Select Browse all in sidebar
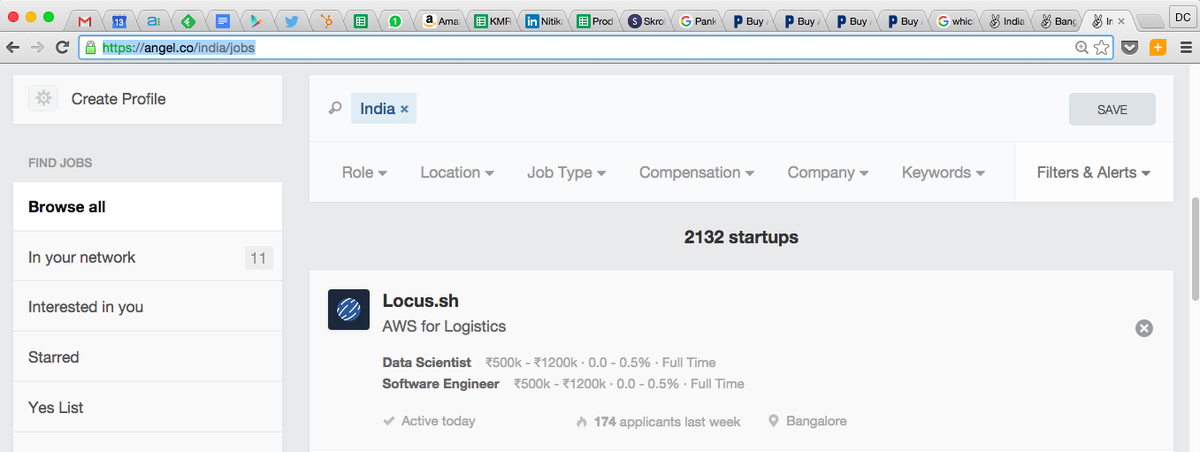Viewport: 1200px width, 452px height. (x=148, y=207)
